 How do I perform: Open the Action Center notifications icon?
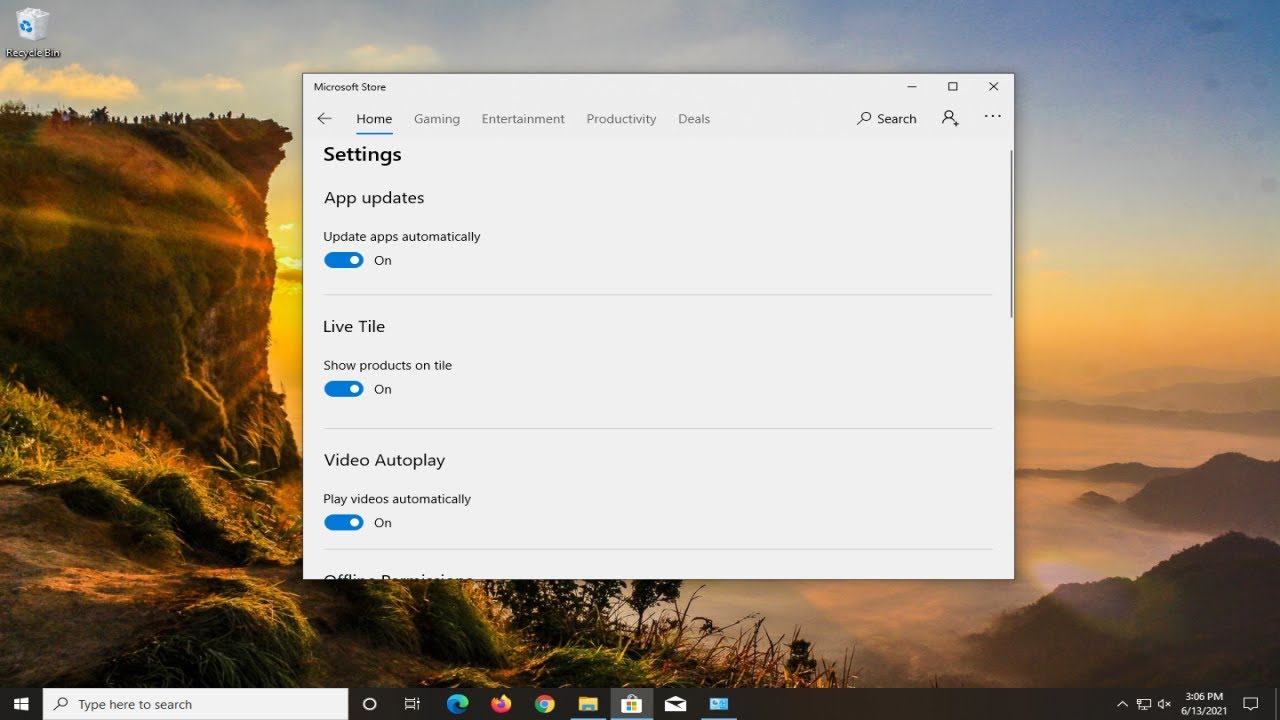[x=1250, y=704]
